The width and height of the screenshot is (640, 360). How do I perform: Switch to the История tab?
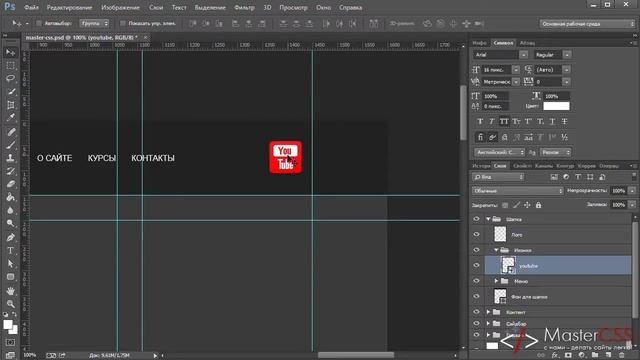(481, 166)
